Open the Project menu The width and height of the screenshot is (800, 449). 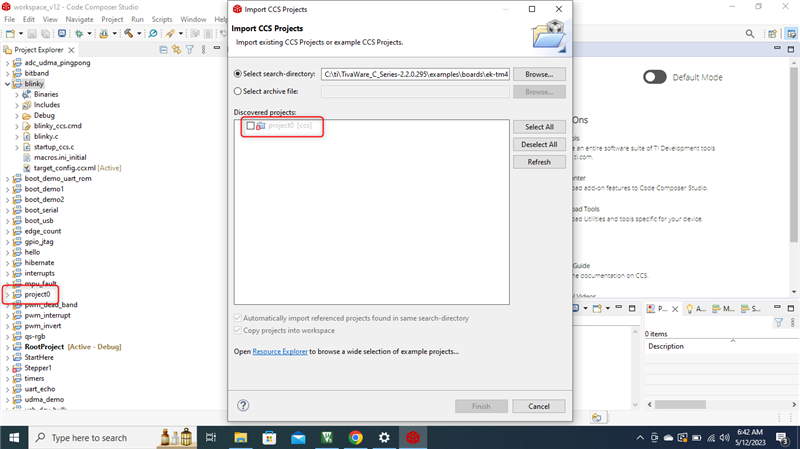click(x=112, y=19)
